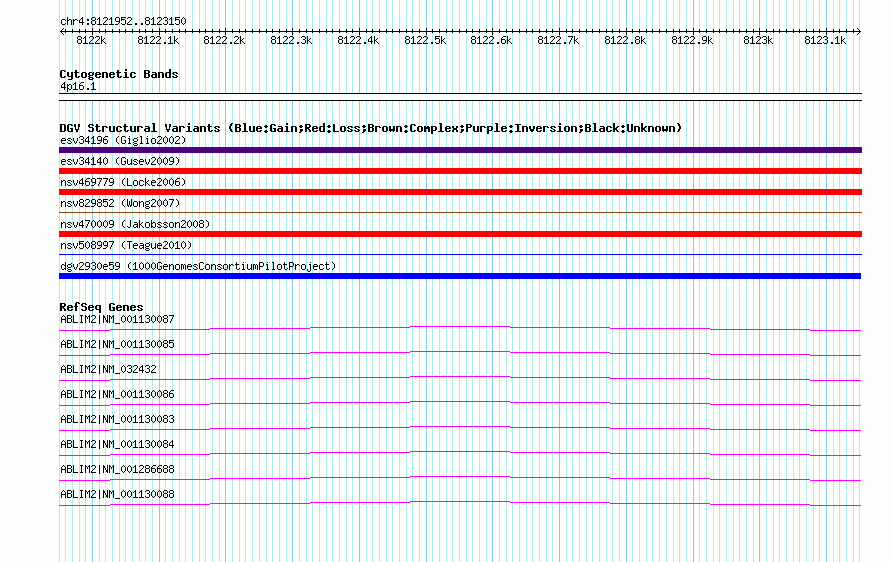Open variant dgv2930e59 1000GenomesConsortiumPilotProject label
The height and width of the screenshot is (562, 890).
point(198,266)
